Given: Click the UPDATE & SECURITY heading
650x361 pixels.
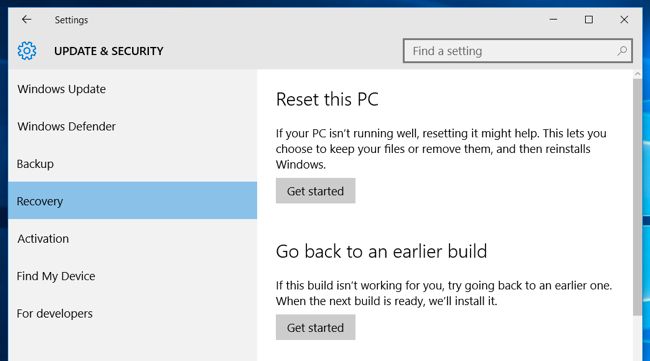Looking at the screenshot, I should [x=109, y=51].
